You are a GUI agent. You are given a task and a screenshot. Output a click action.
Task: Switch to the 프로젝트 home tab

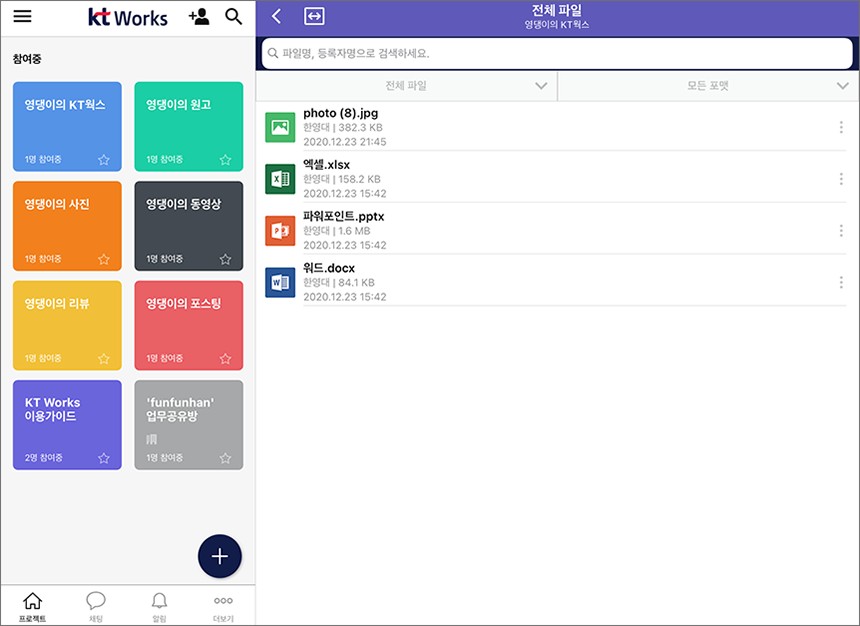32,607
